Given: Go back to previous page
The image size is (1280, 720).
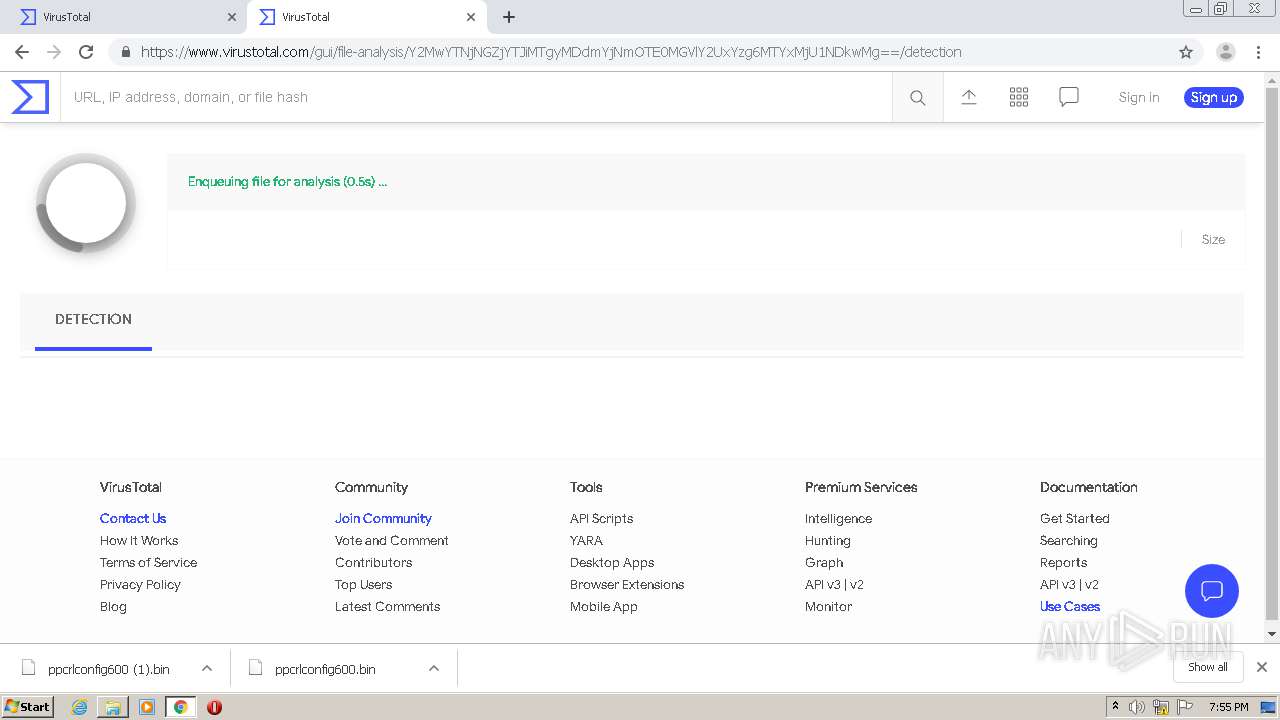Looking at the screenshot, I should pos(22,52).
